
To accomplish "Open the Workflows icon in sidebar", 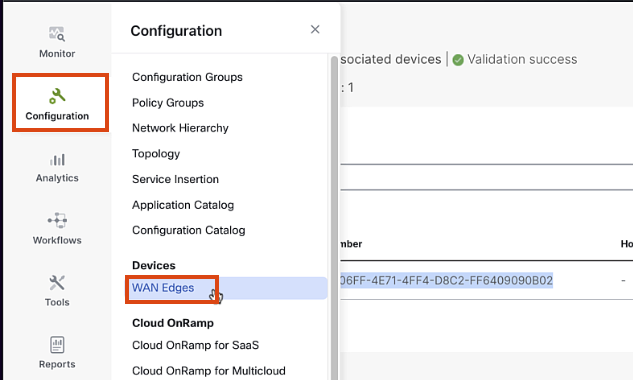I will click(x=57, y=220).
